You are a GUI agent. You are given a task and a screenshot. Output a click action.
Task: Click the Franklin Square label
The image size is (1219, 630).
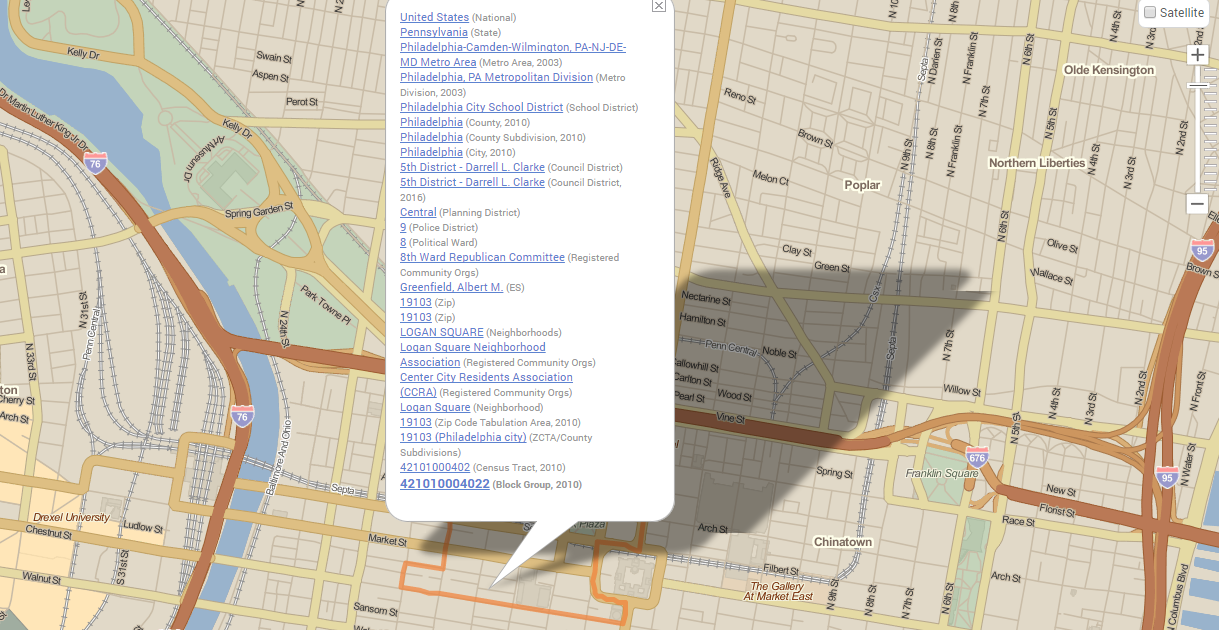(942, 473)
